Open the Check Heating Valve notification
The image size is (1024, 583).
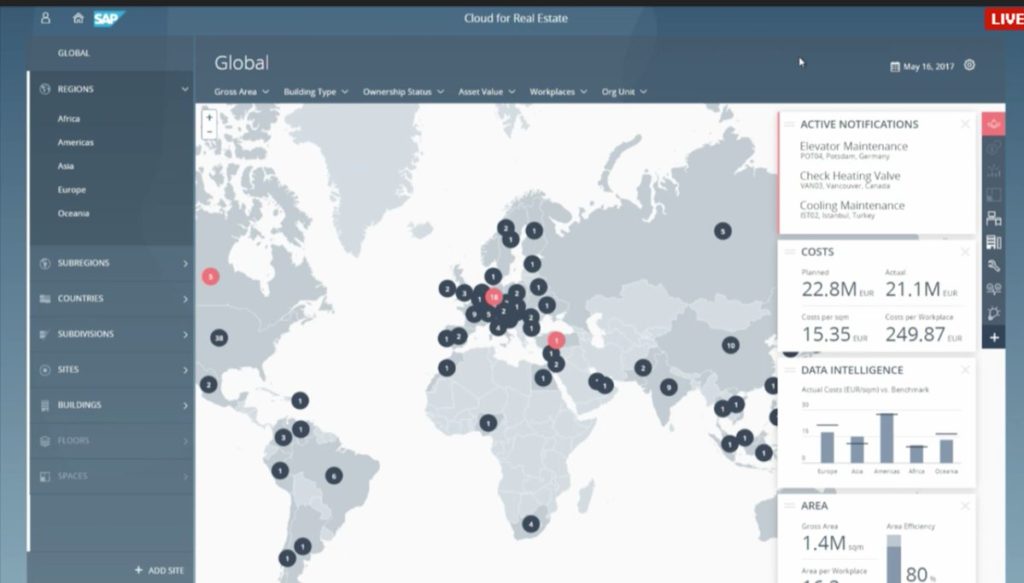point(850,180)
